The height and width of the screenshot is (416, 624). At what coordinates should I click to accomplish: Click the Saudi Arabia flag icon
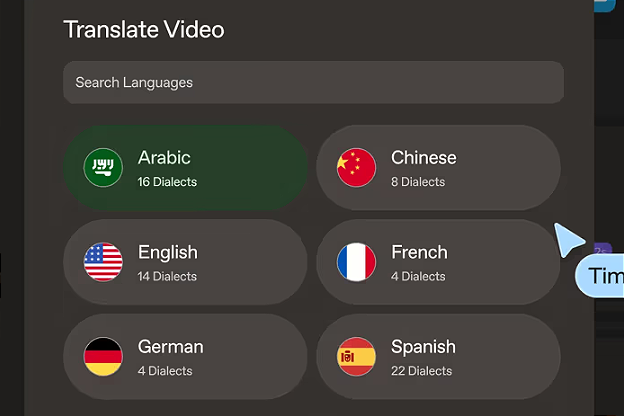[x=103, y=168]
